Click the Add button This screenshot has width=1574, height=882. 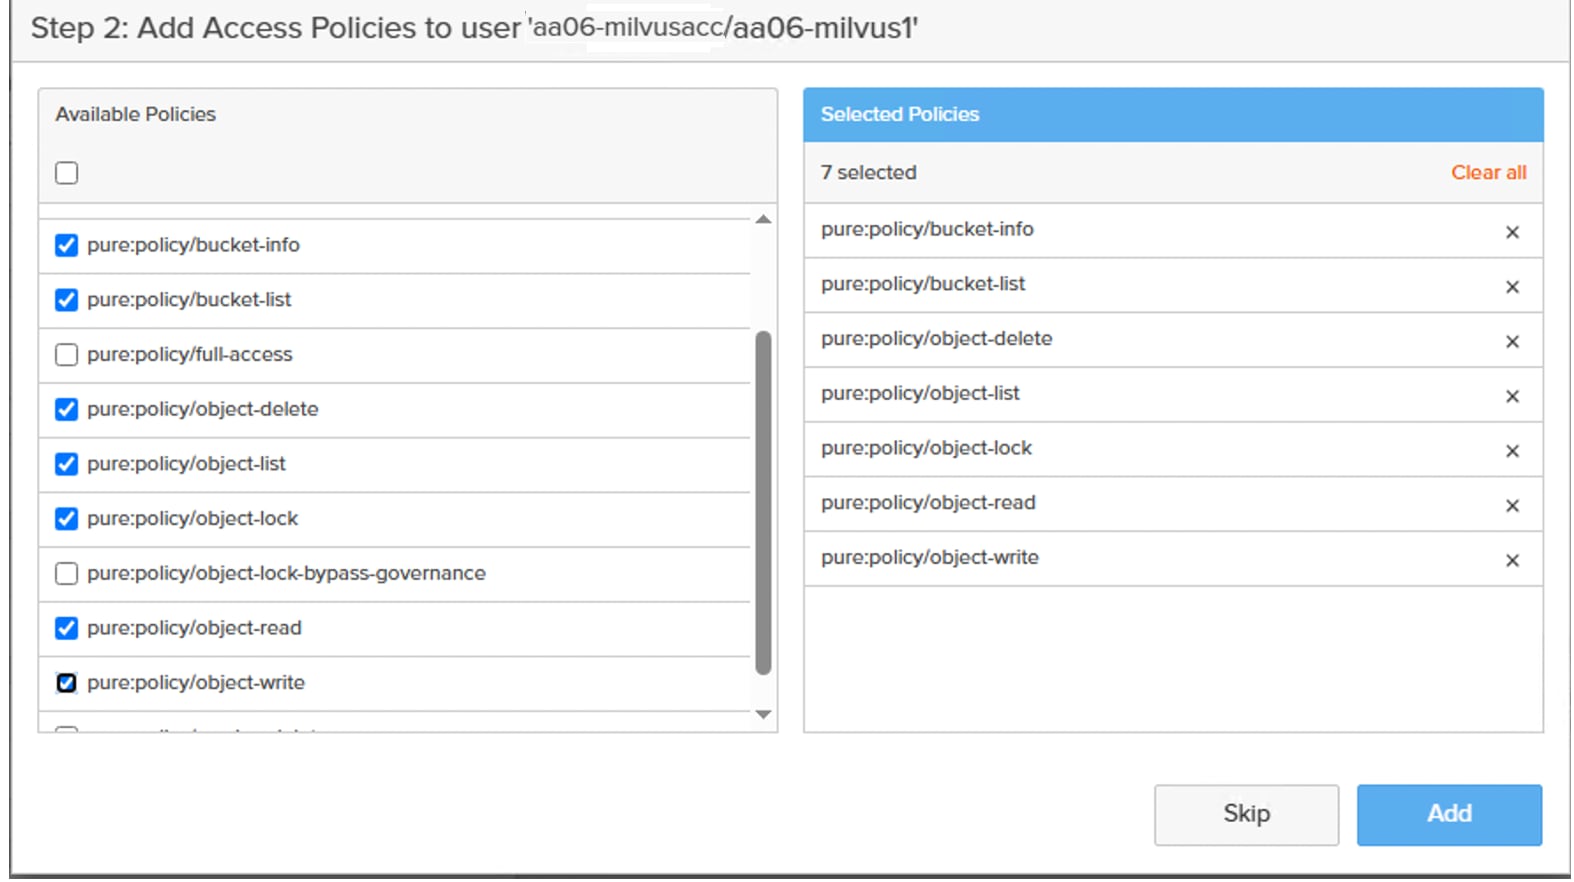coord(1448,814)
